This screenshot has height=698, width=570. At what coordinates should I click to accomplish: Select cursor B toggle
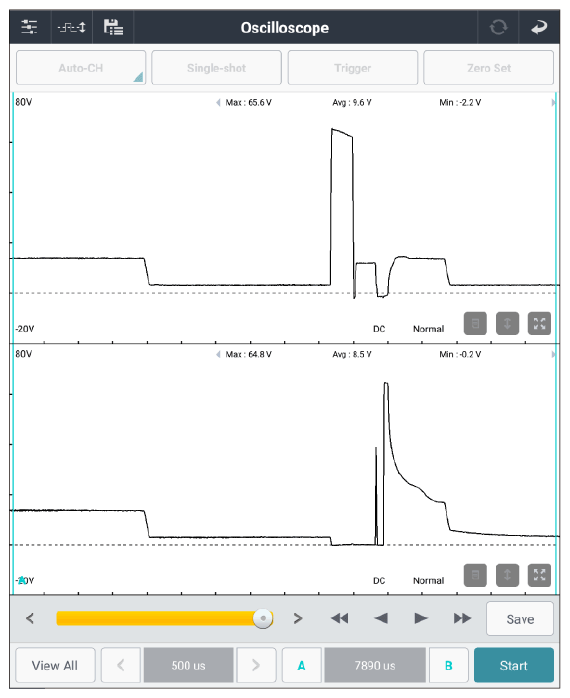click(448, 666)
